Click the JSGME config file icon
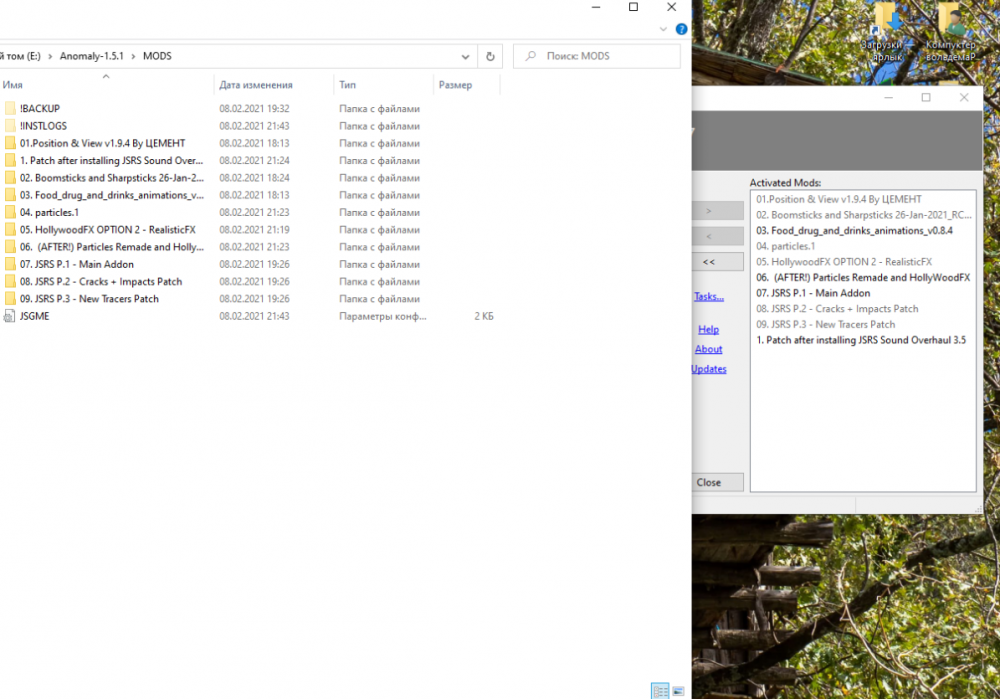 (x=10, y=316)
